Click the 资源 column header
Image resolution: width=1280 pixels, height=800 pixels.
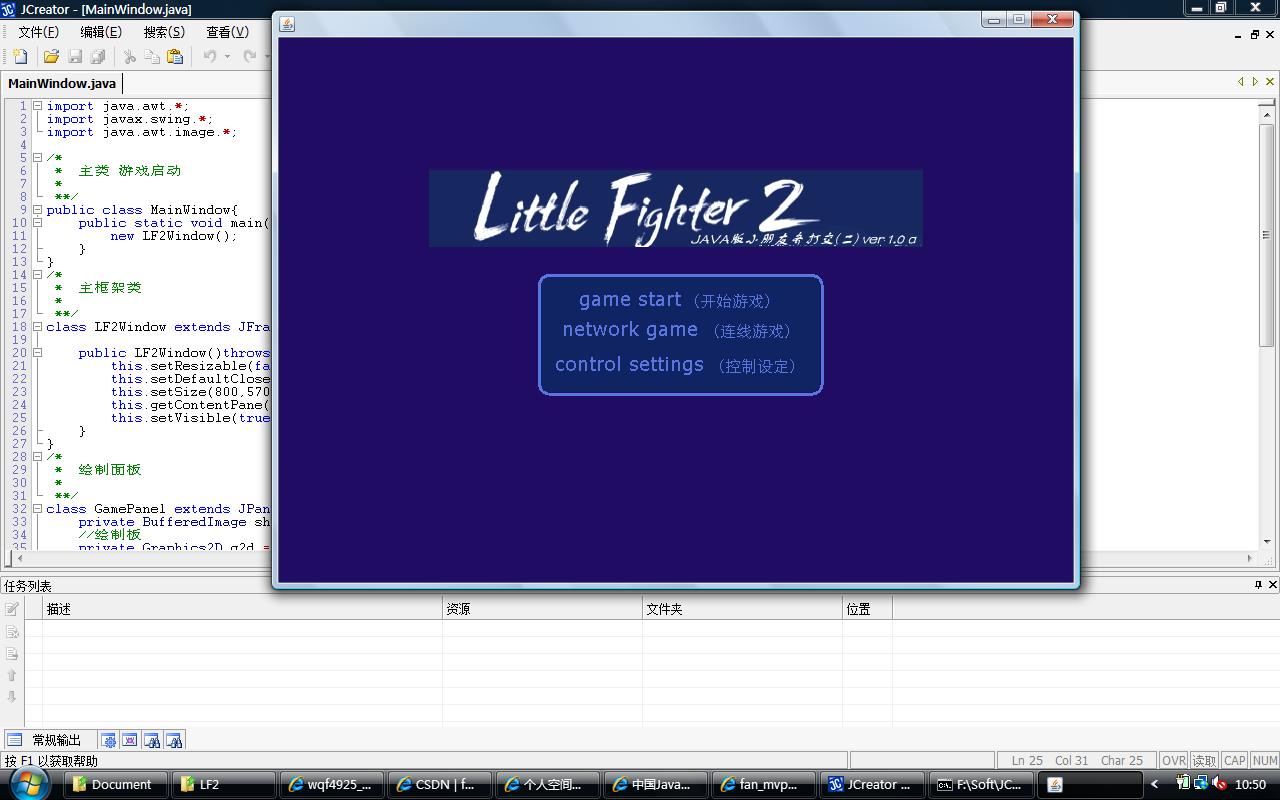[x=542, y=609]
